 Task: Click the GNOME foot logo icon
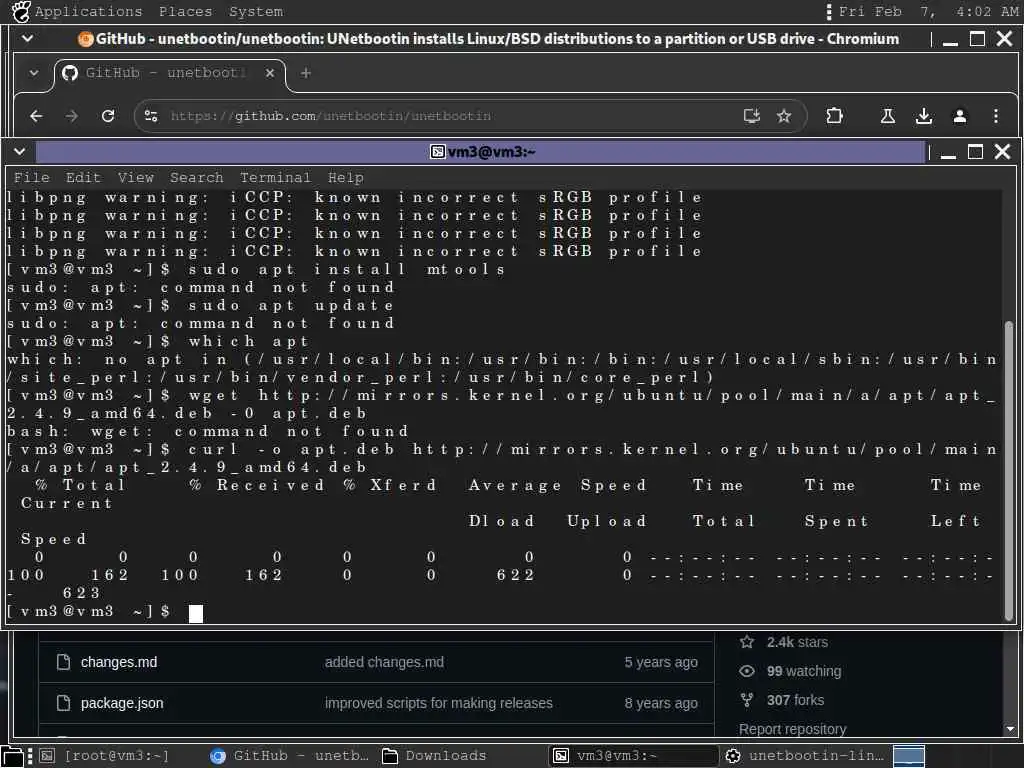pos(21,11)
